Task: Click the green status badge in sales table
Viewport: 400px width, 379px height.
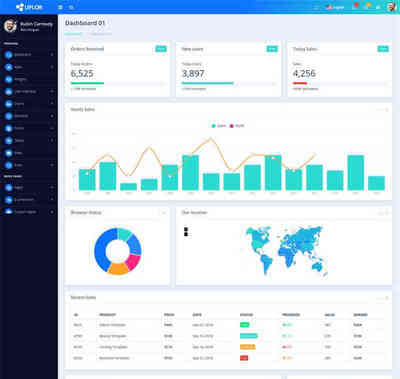Action: pos(245,325)
